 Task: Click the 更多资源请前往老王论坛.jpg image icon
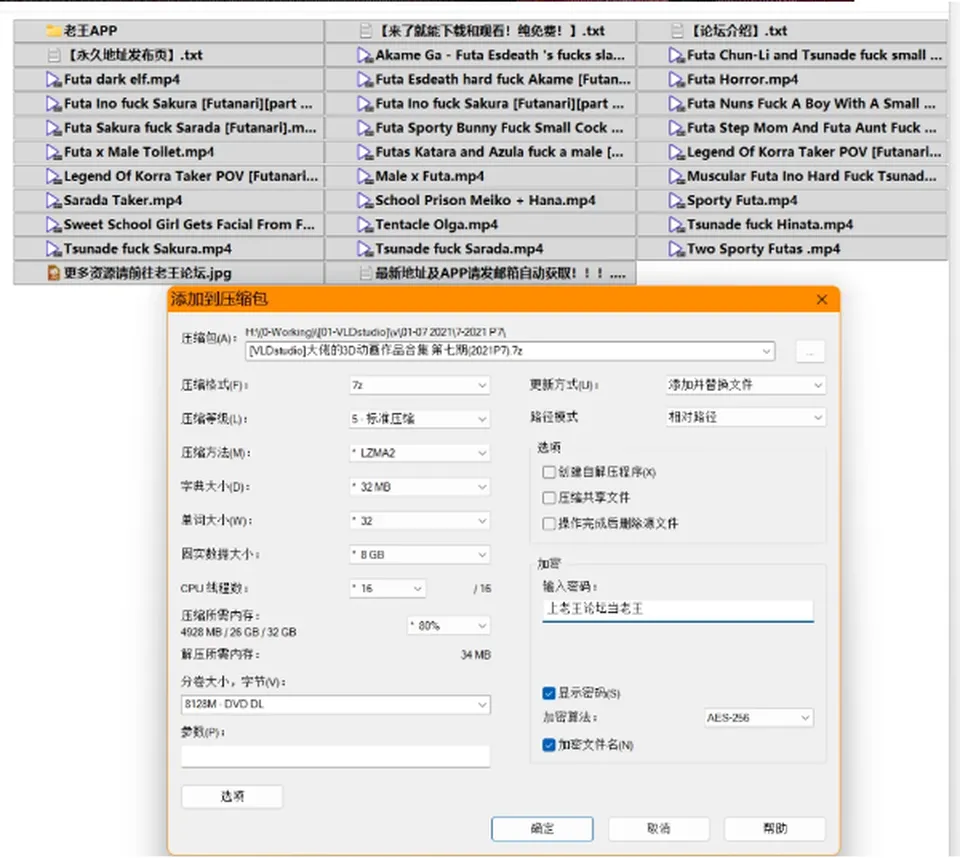click(54, 273)
